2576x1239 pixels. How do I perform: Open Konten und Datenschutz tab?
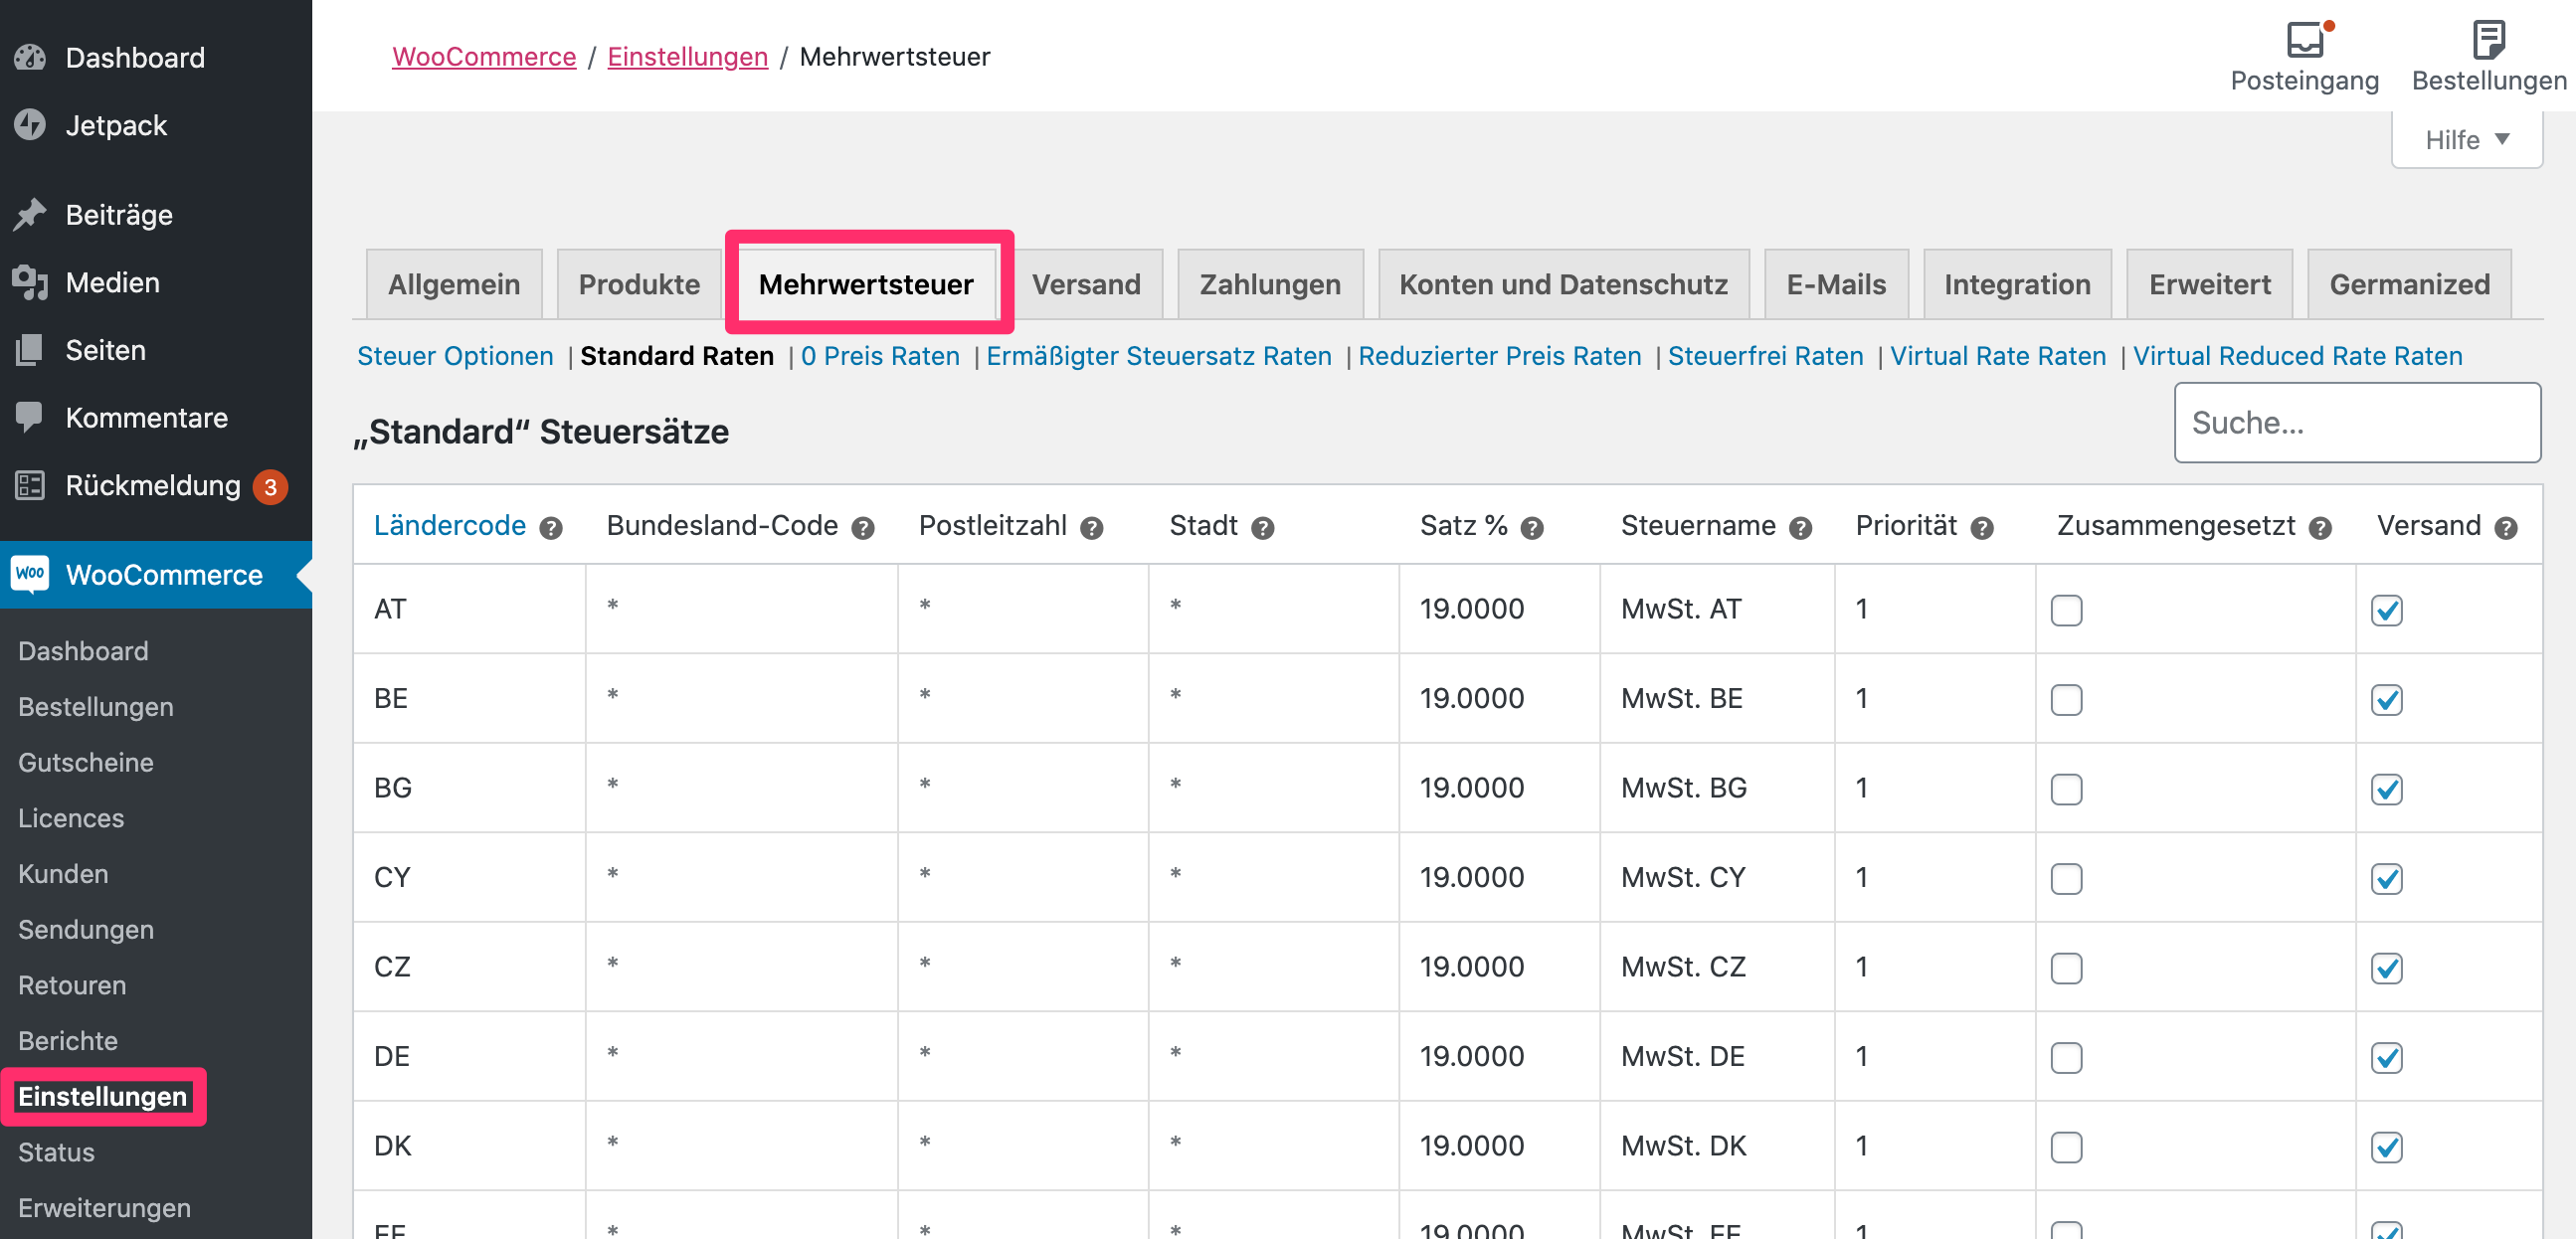[1563, 284]
